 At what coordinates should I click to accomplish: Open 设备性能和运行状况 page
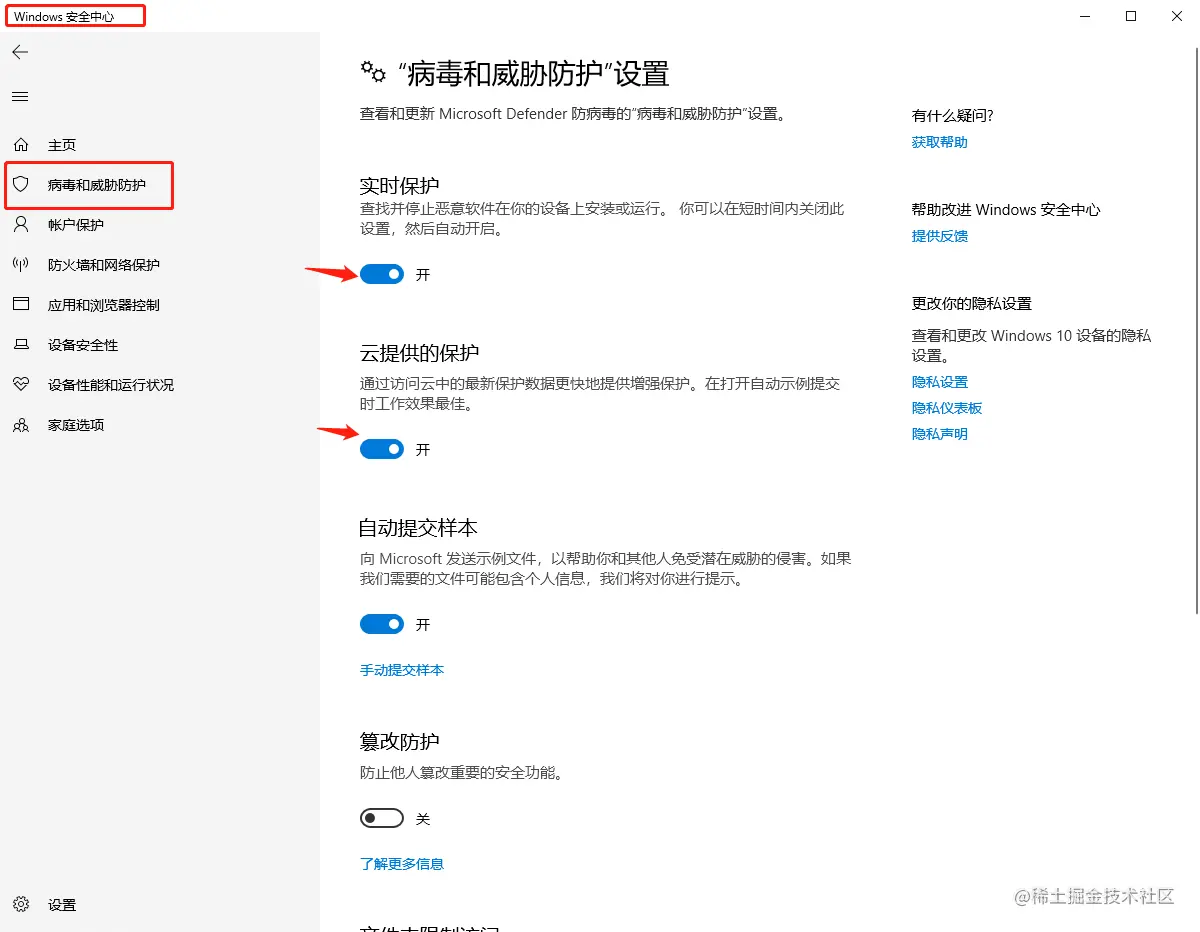(111, 385)
